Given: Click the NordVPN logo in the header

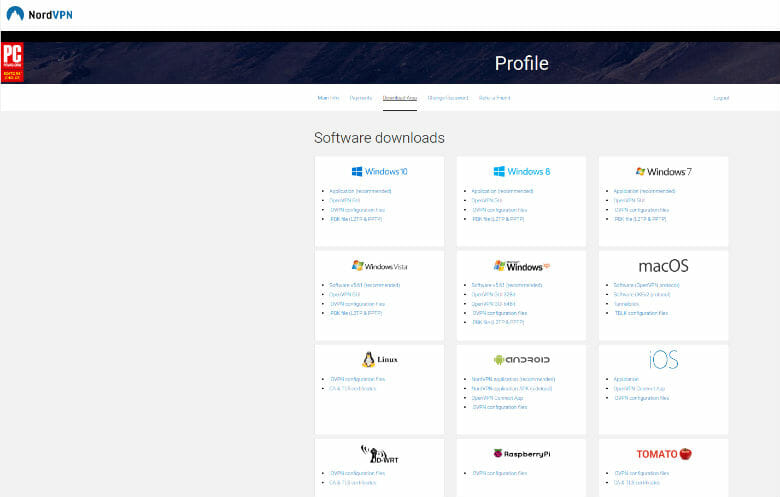Looking at the screenshot, I should [x=39, y=14].
